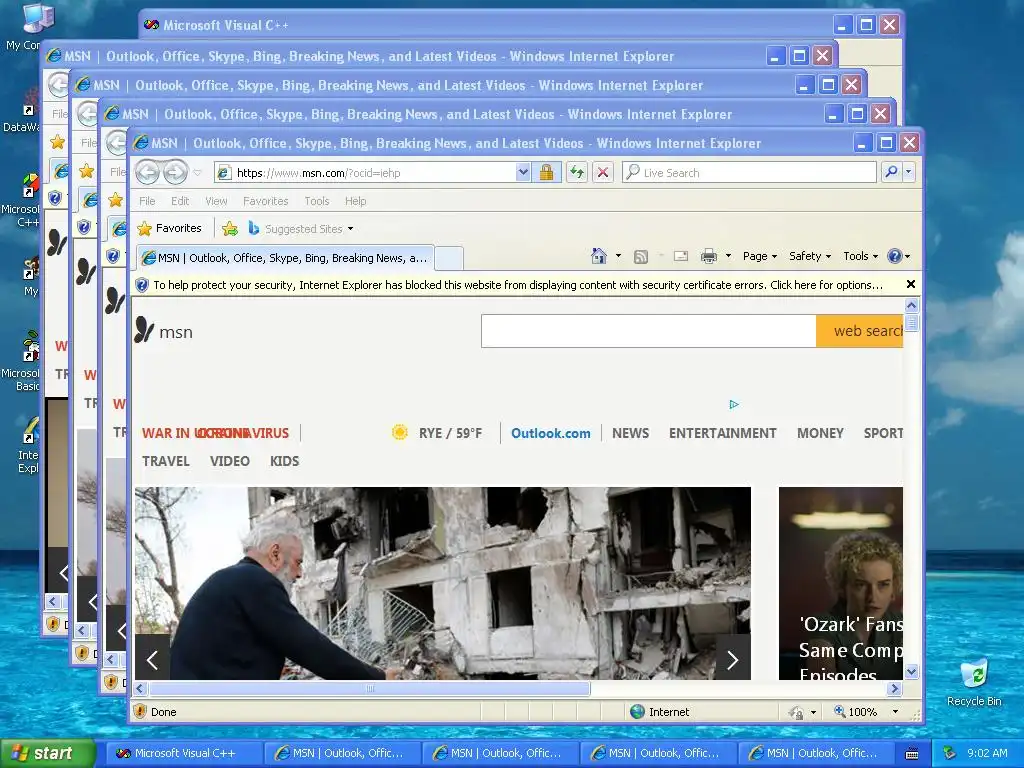This screenshot has width=1024, height=768.
Task: Click the MSN web search text box
Action: click(x=648, y=331)
